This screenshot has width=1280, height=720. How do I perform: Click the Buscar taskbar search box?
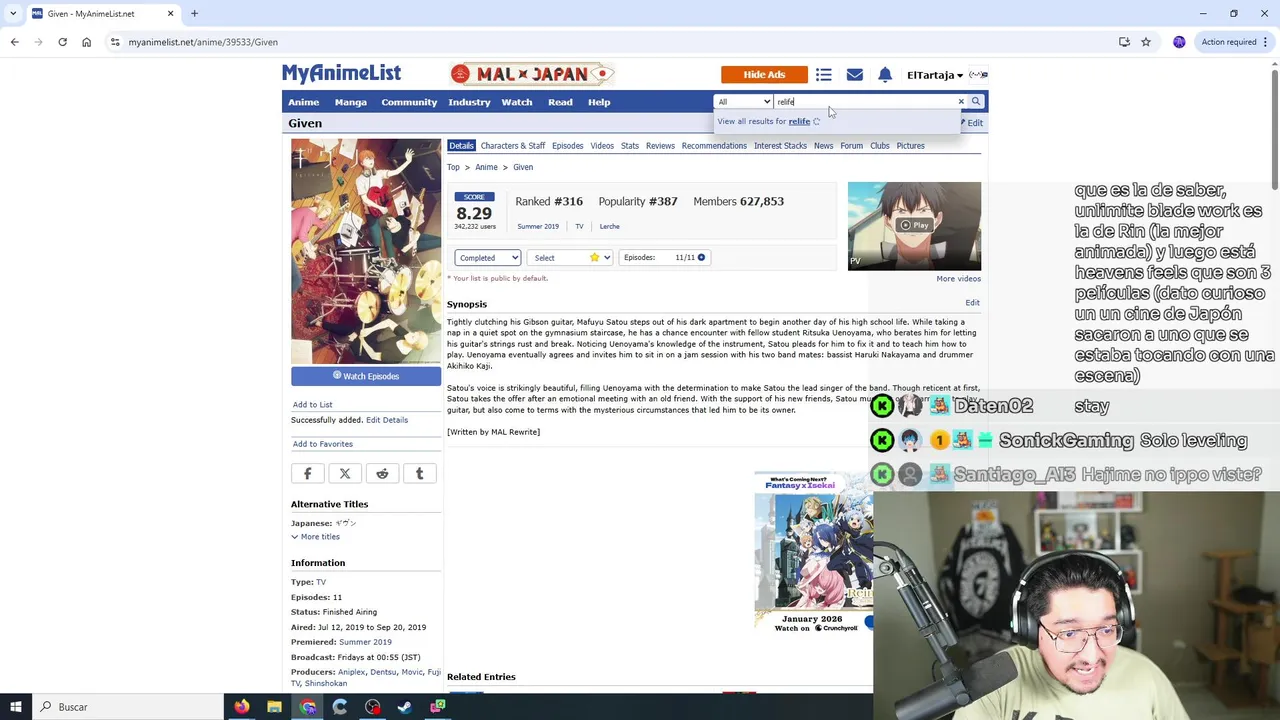tap(127, 707)
